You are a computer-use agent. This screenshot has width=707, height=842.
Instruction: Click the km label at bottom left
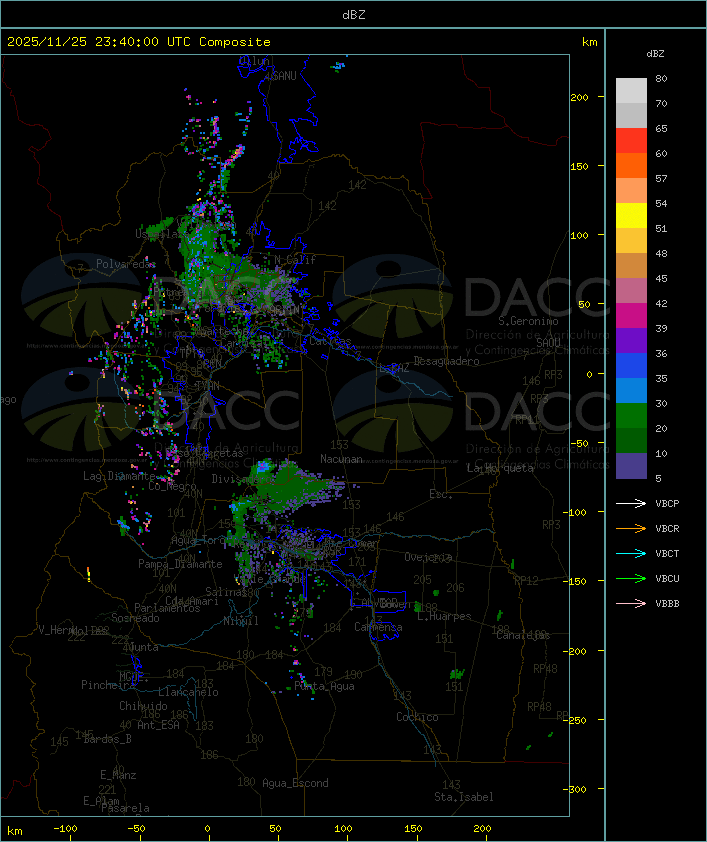[x=14, y=831]
